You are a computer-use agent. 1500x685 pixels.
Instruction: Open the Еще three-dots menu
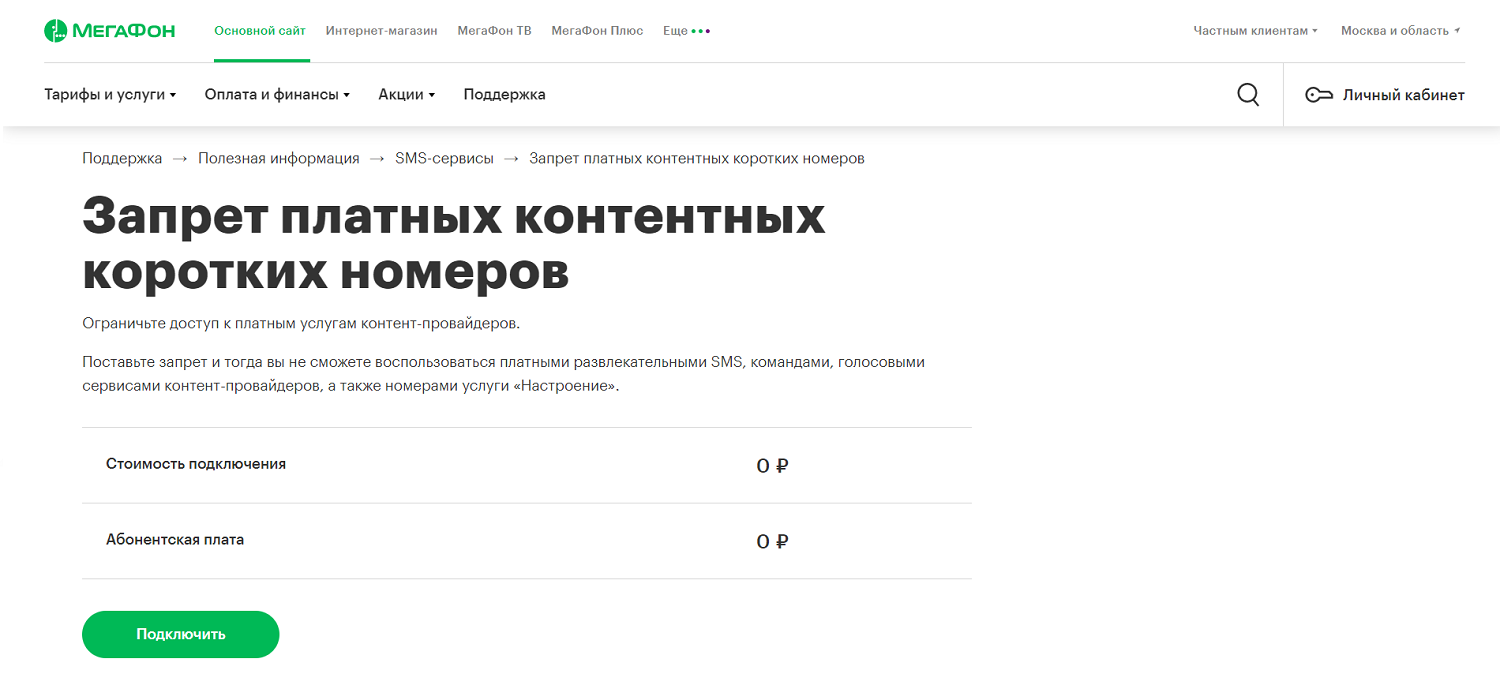687,31
